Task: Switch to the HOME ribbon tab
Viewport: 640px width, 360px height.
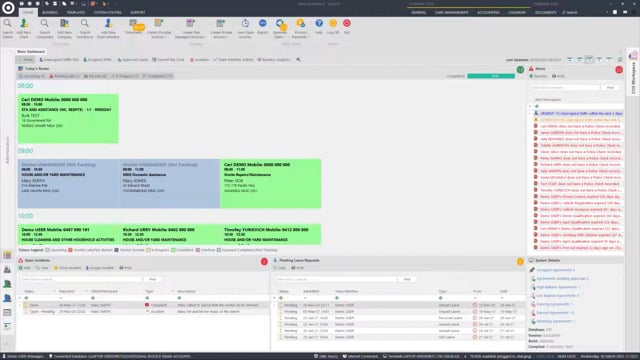Action: point(28,12)
